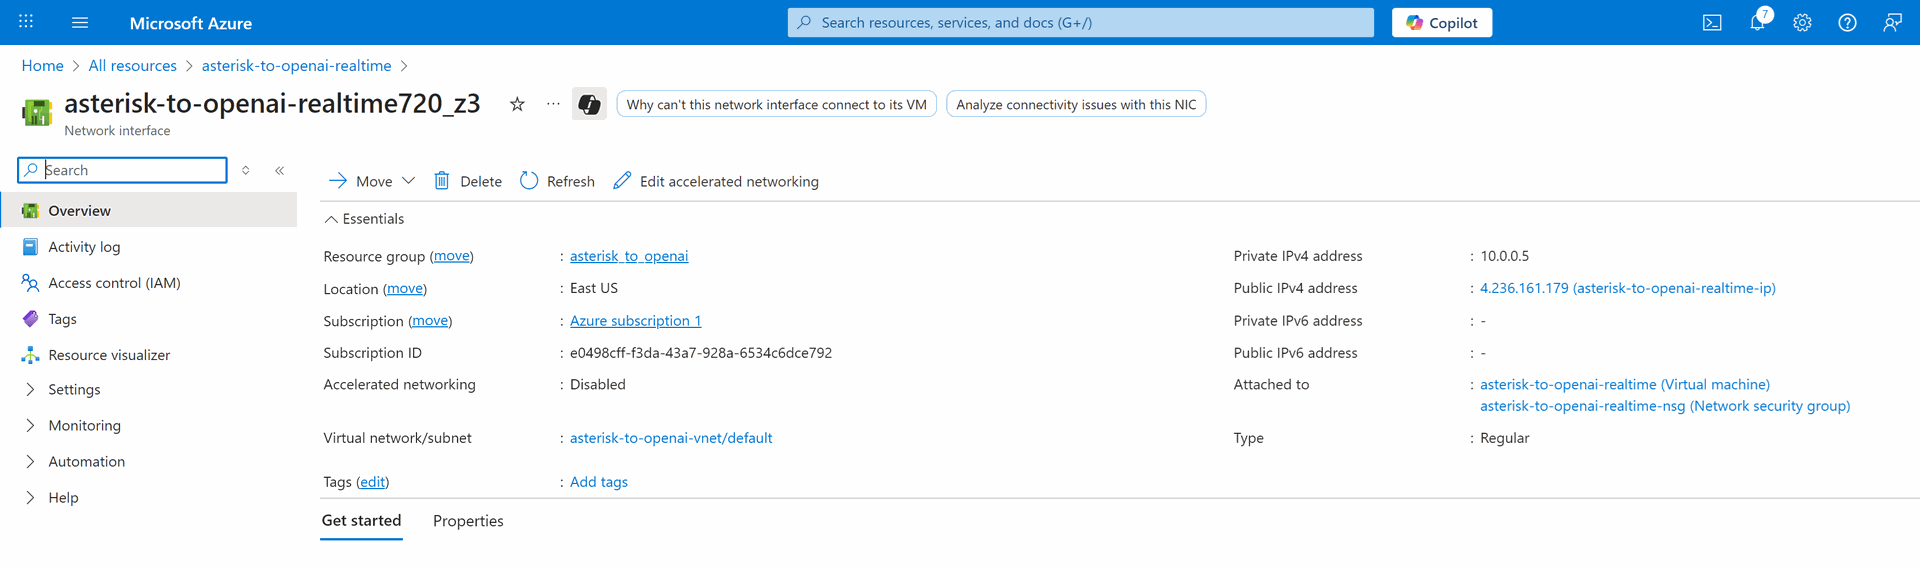Expand the Monitoring menu group

30,425
